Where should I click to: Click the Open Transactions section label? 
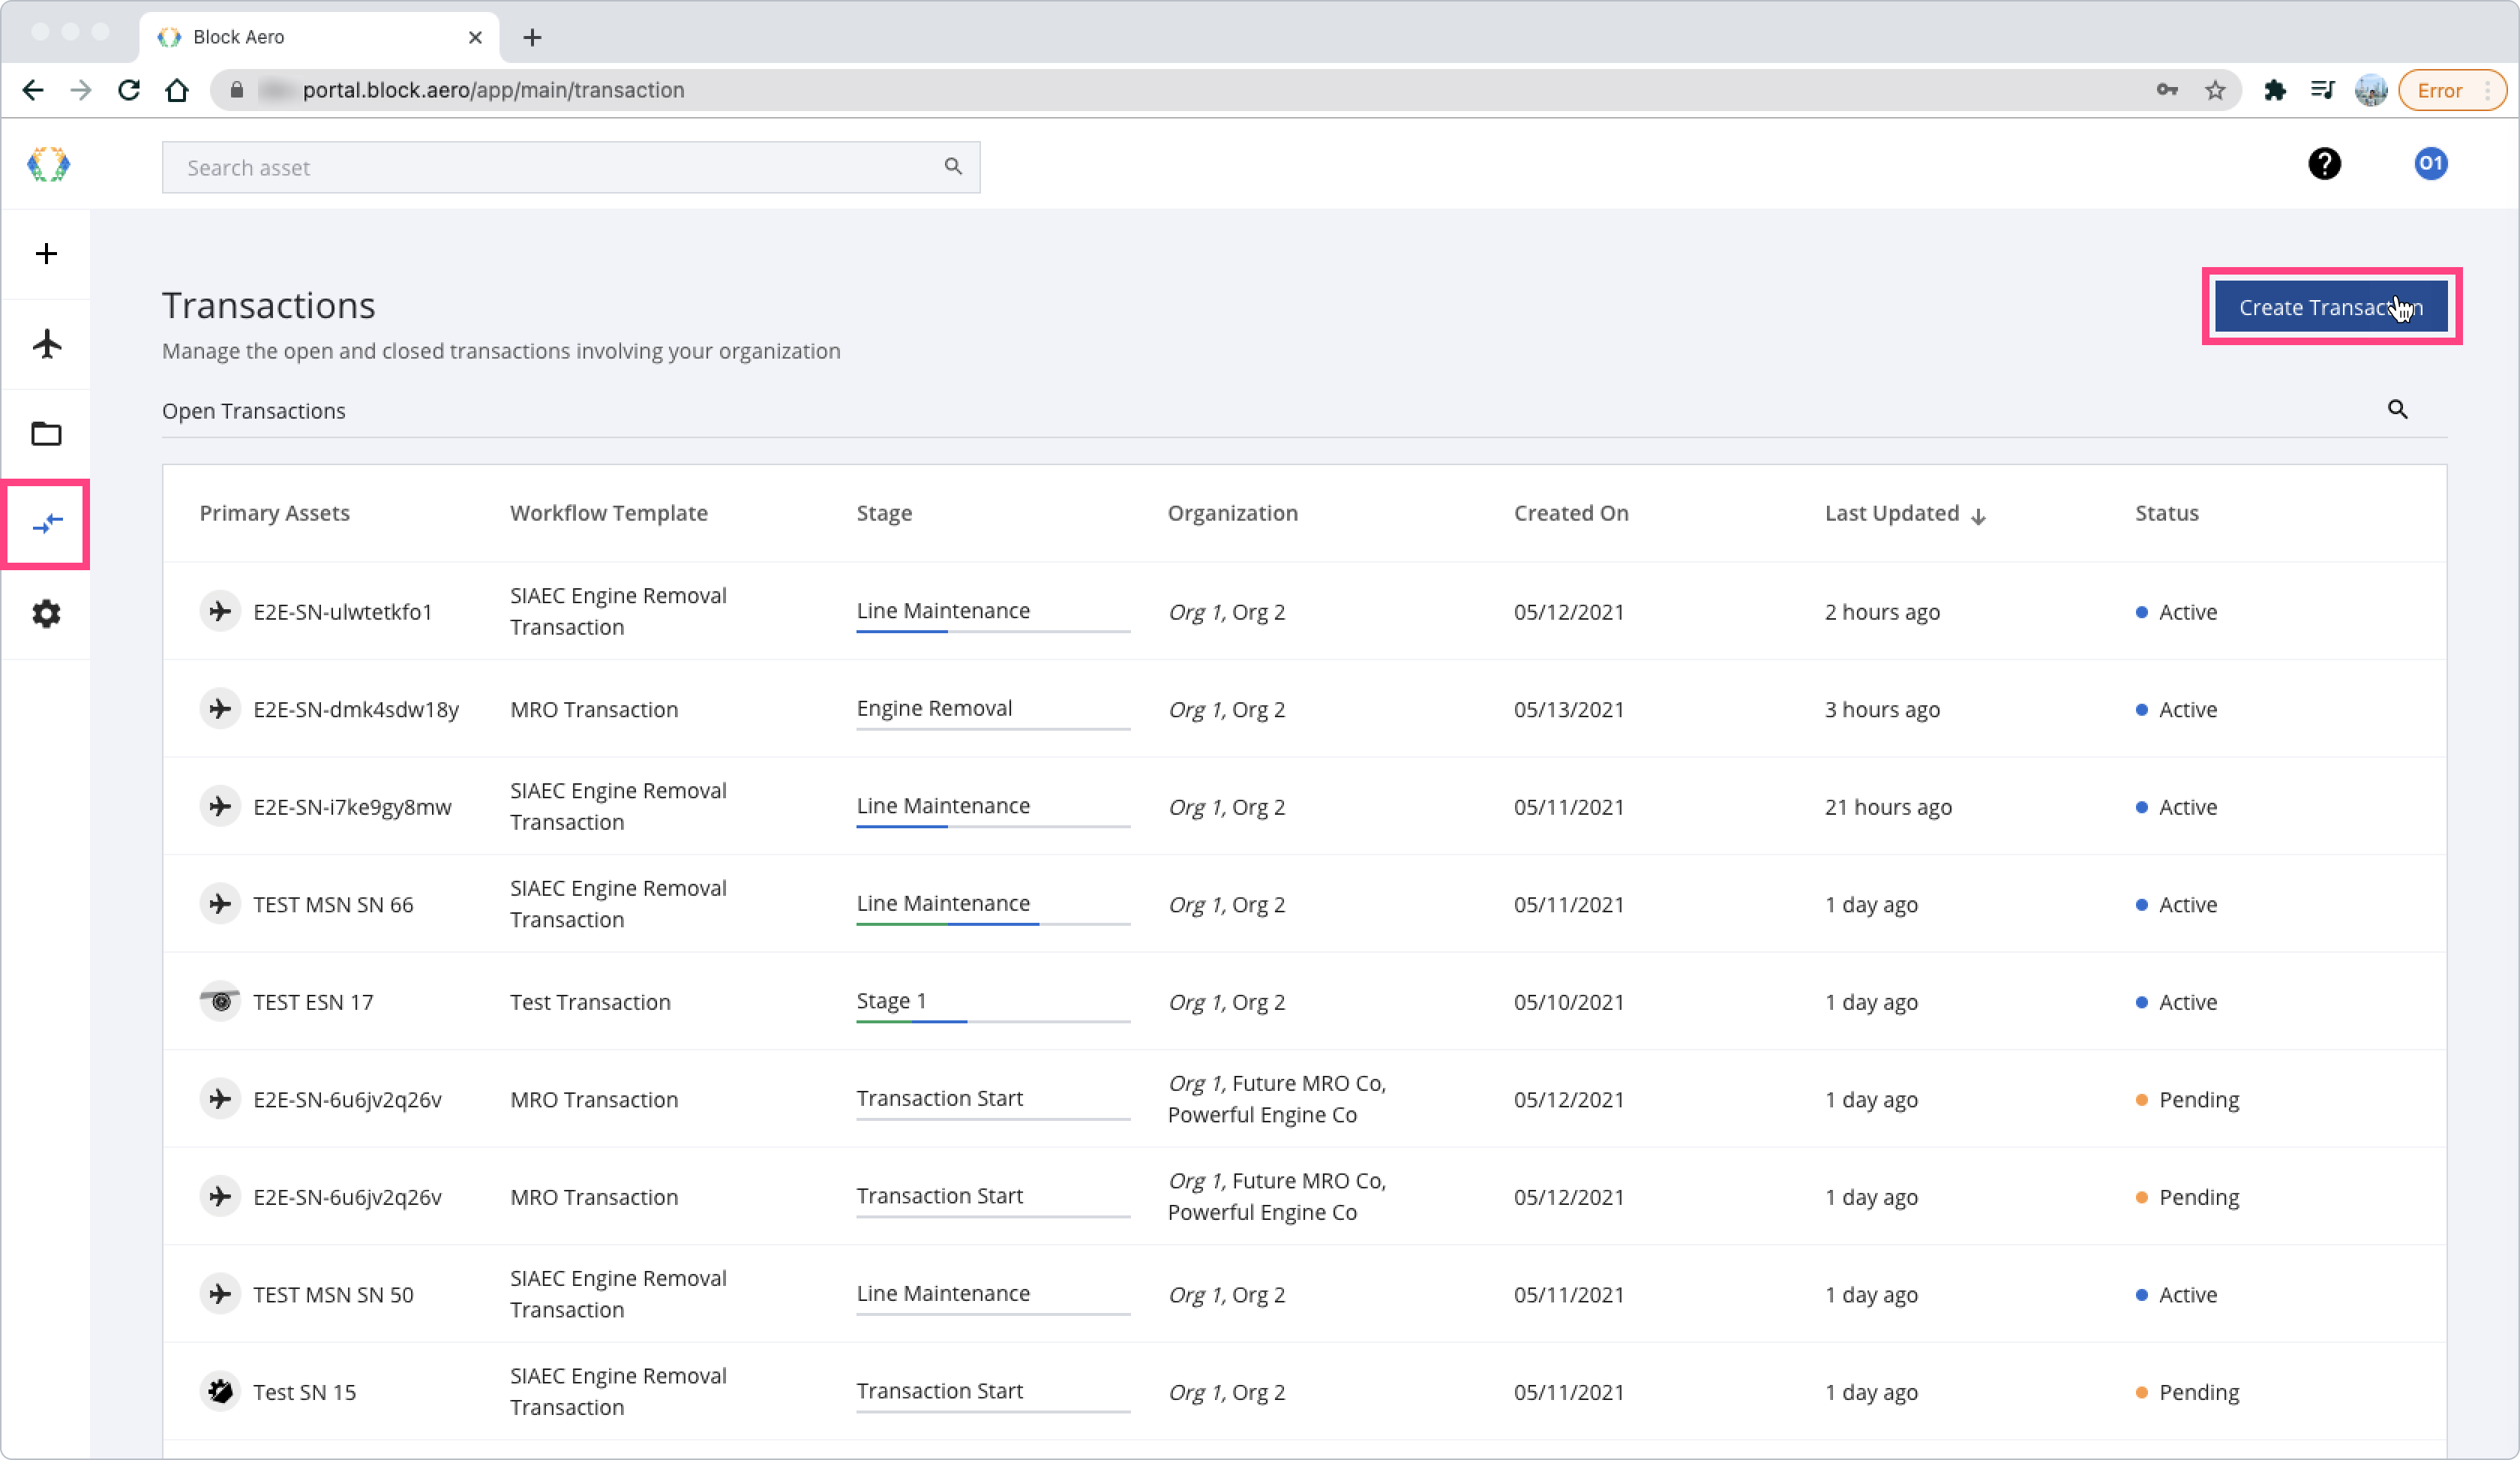pos(253,411)
